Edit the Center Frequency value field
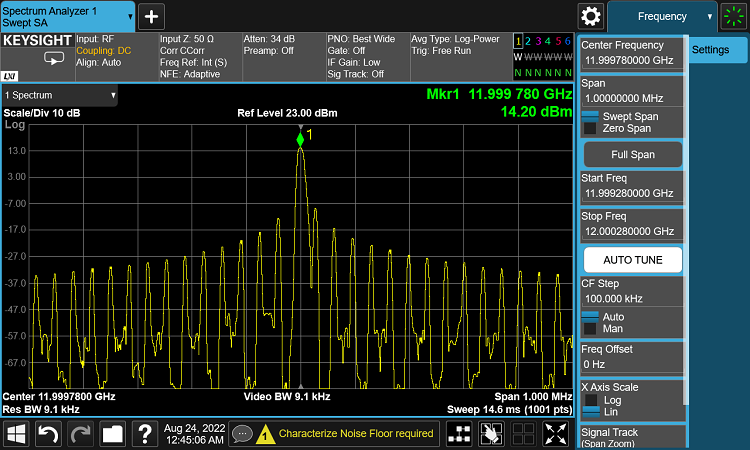Screen dimensions: 750x450 click(630, 61)
